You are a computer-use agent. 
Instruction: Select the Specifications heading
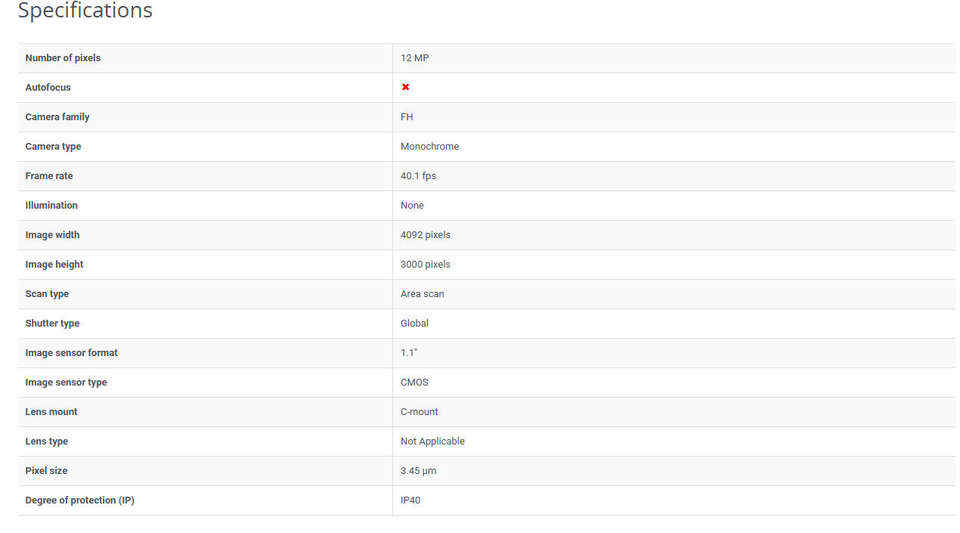[85, 10]
